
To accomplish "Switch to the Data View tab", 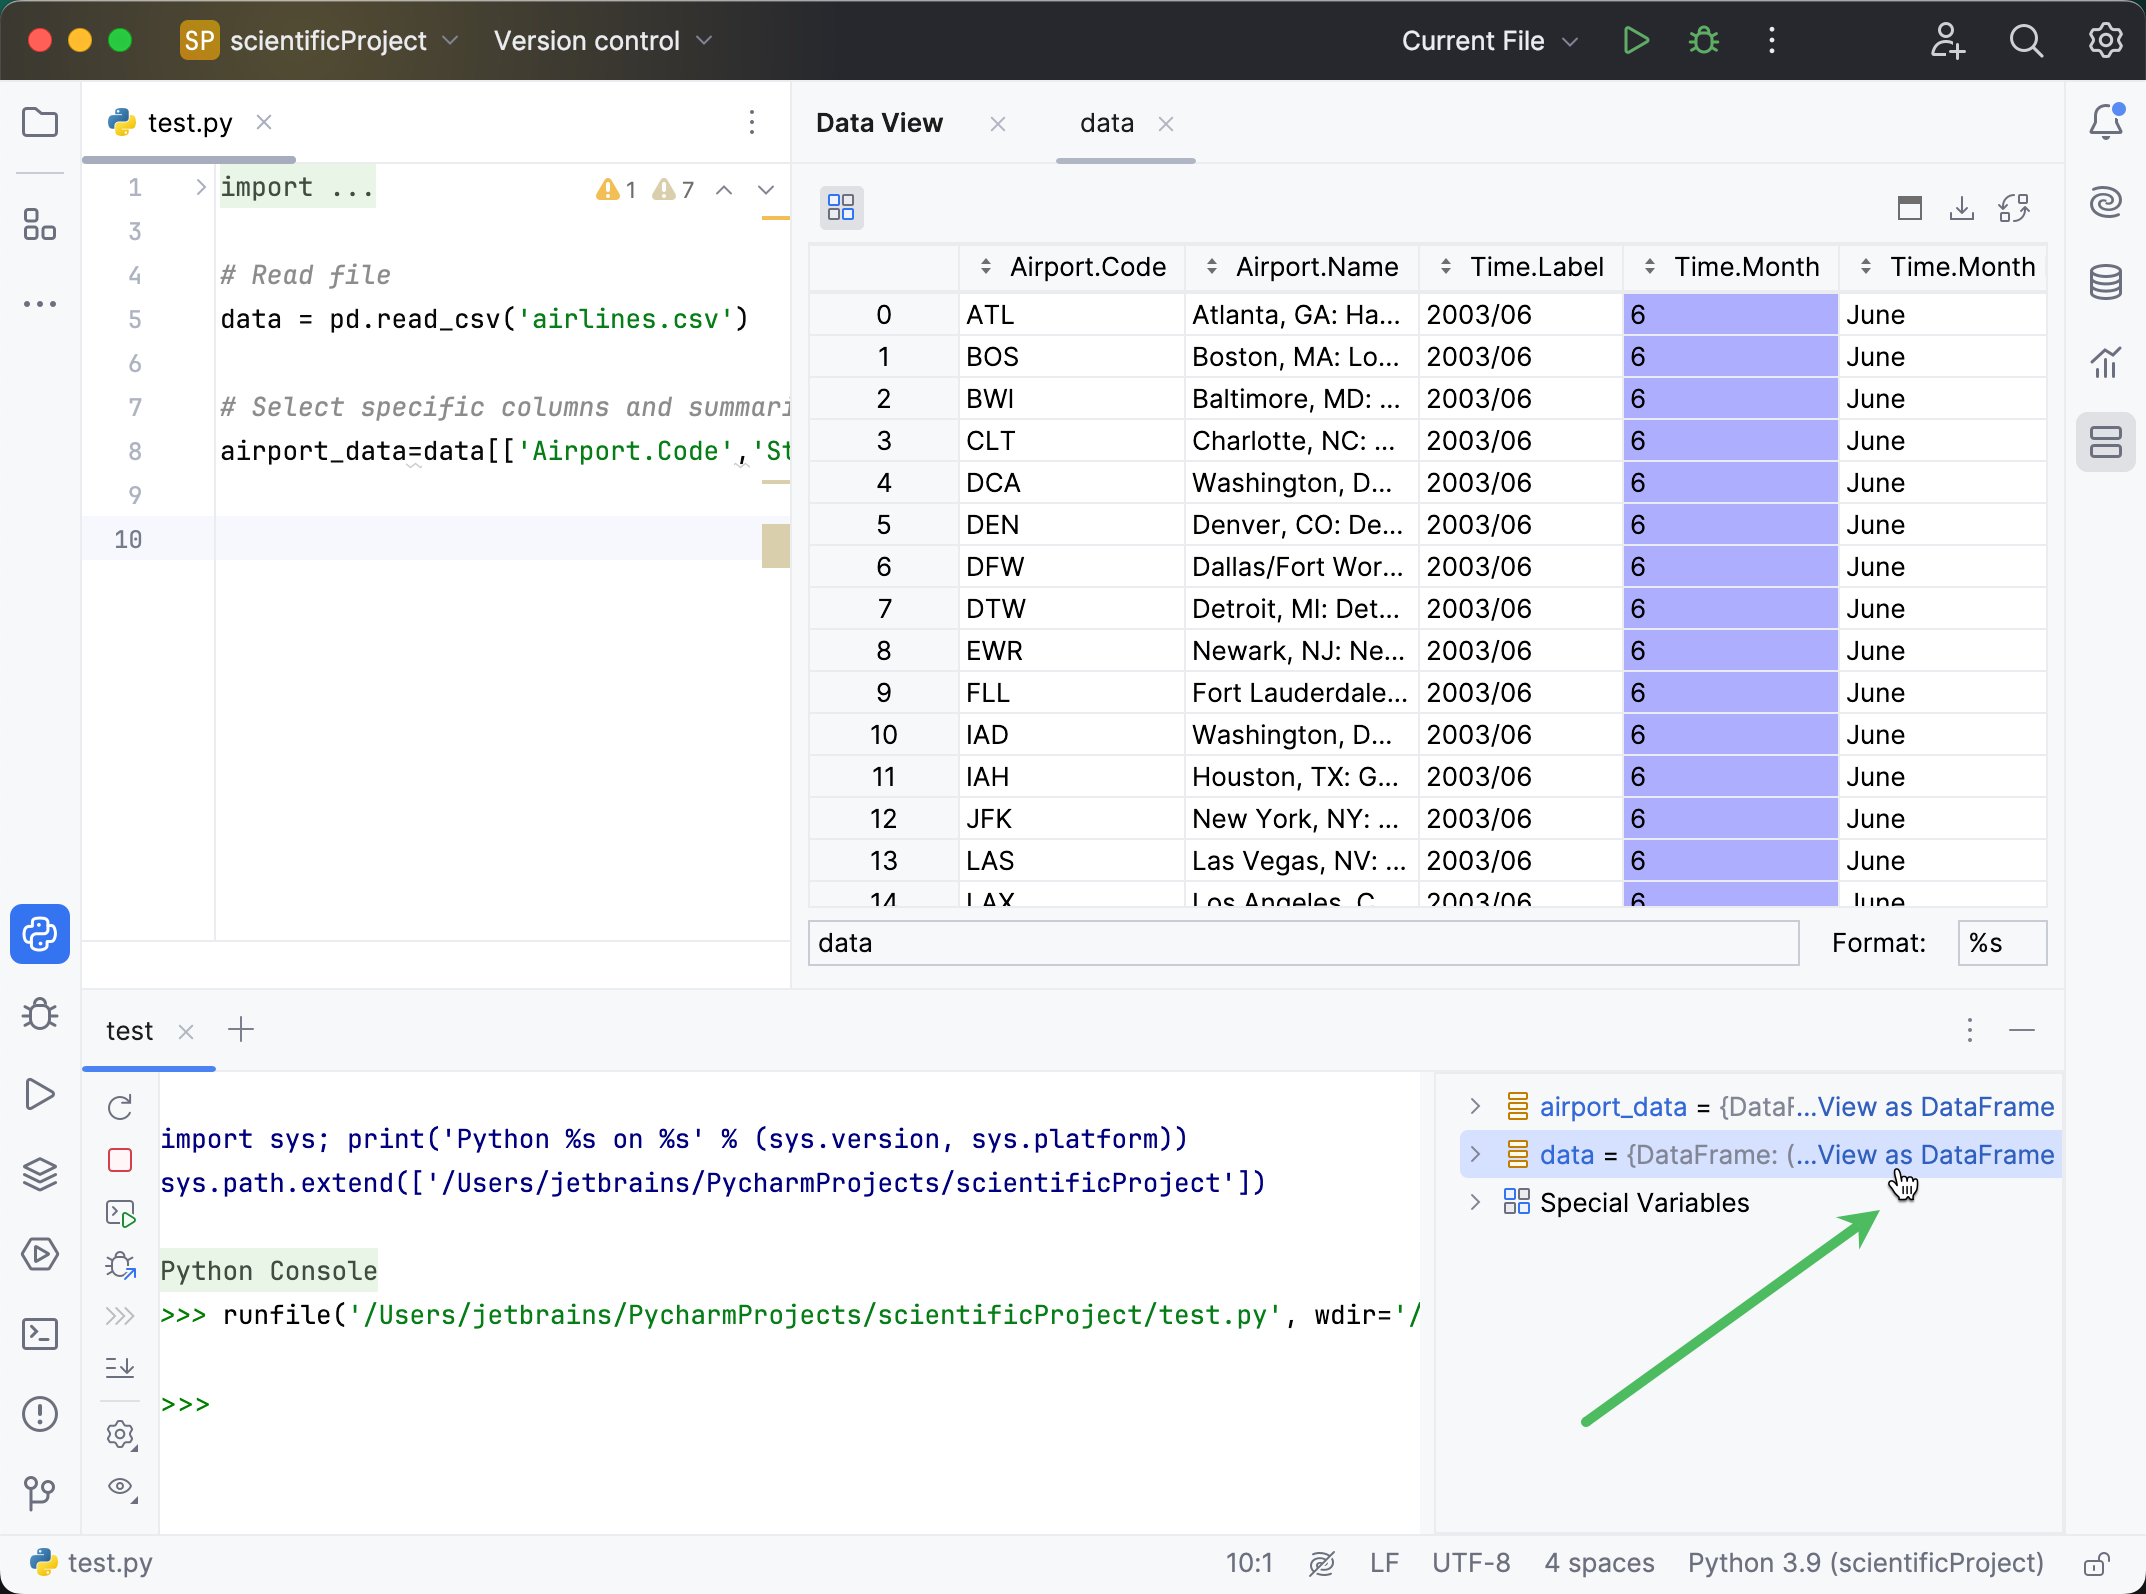I will [879, 123].
